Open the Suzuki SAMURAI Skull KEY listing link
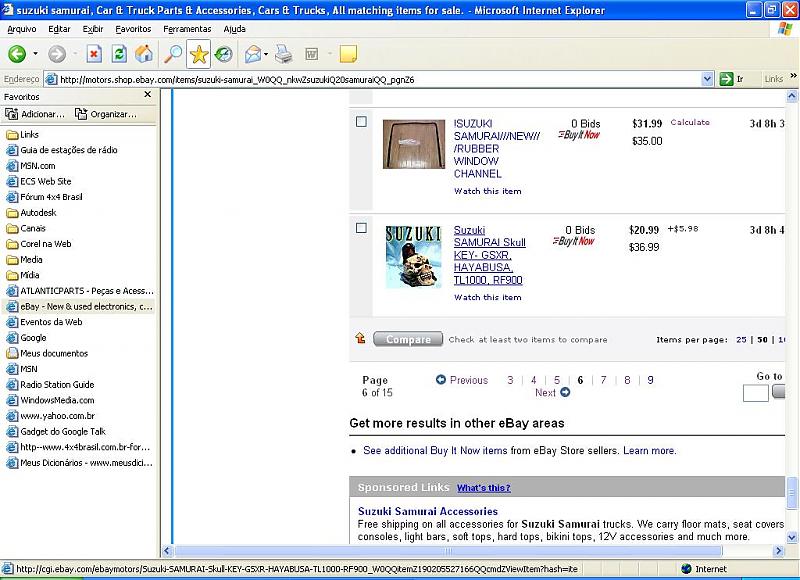 click(x=490, y=255)
